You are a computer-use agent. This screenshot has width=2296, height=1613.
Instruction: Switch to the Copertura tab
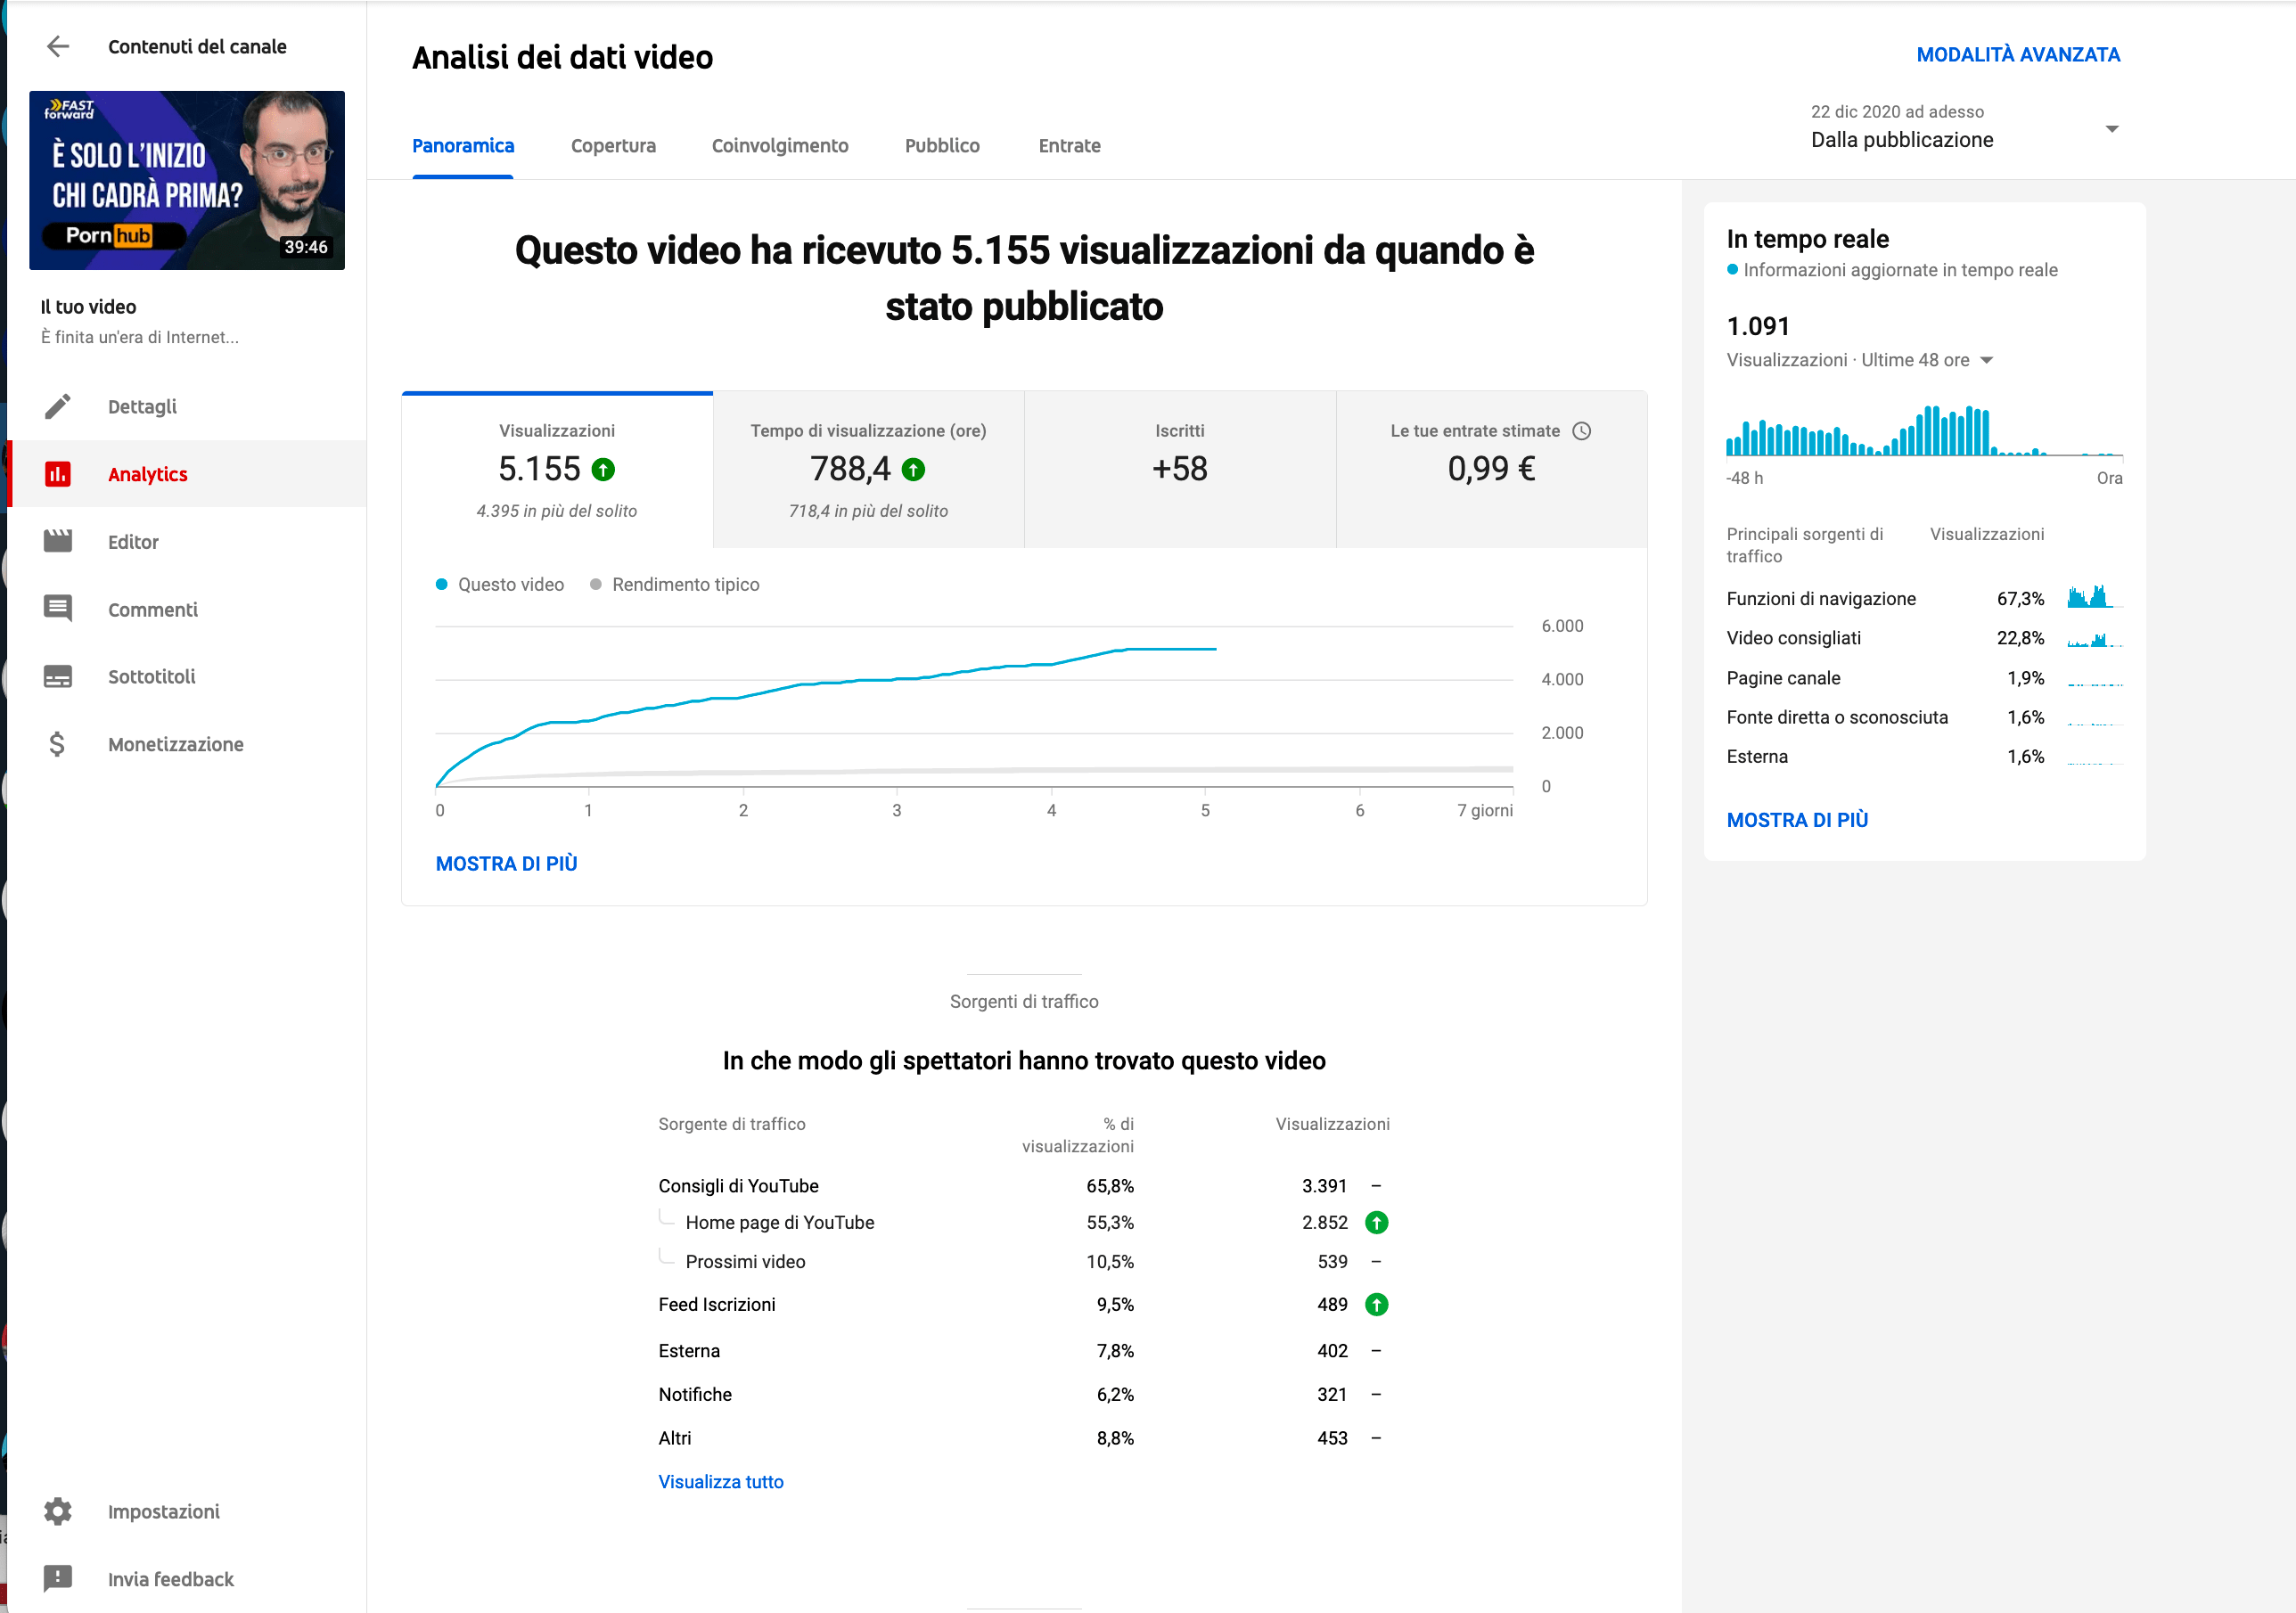click(x=613, y=146)
